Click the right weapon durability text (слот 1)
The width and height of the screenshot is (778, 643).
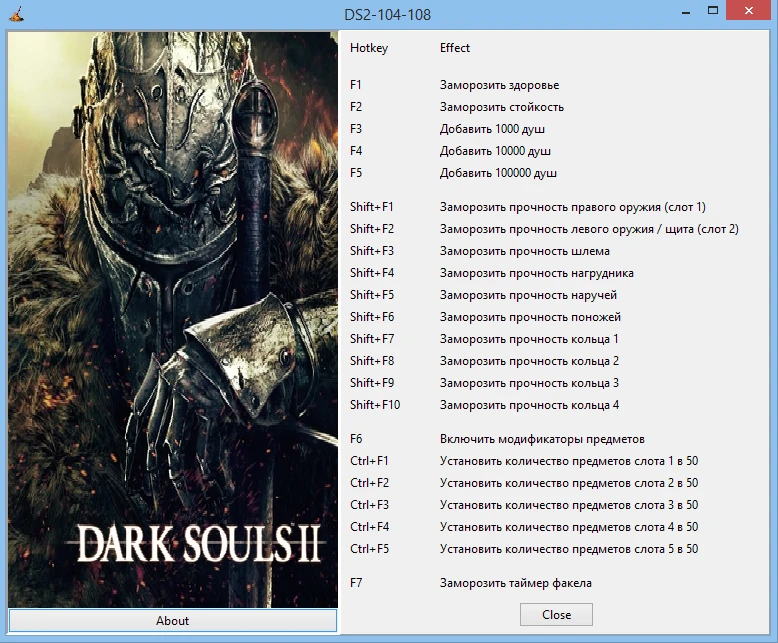point(573,207)
